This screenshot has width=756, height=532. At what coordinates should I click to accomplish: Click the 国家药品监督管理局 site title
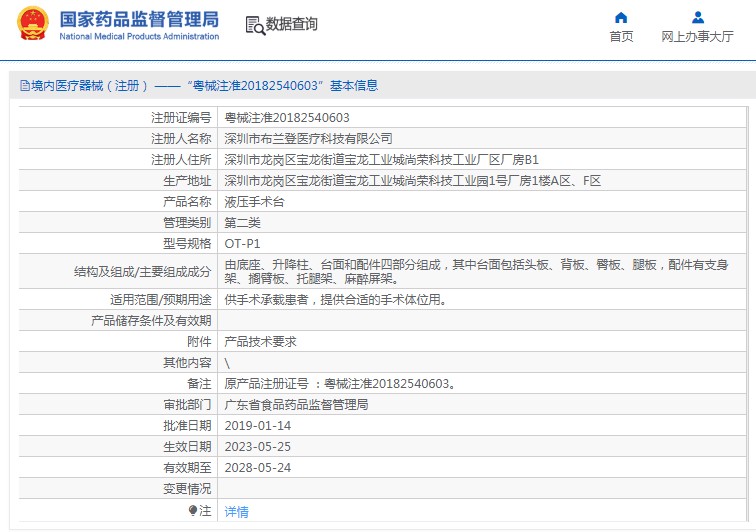tap(139, 18)
